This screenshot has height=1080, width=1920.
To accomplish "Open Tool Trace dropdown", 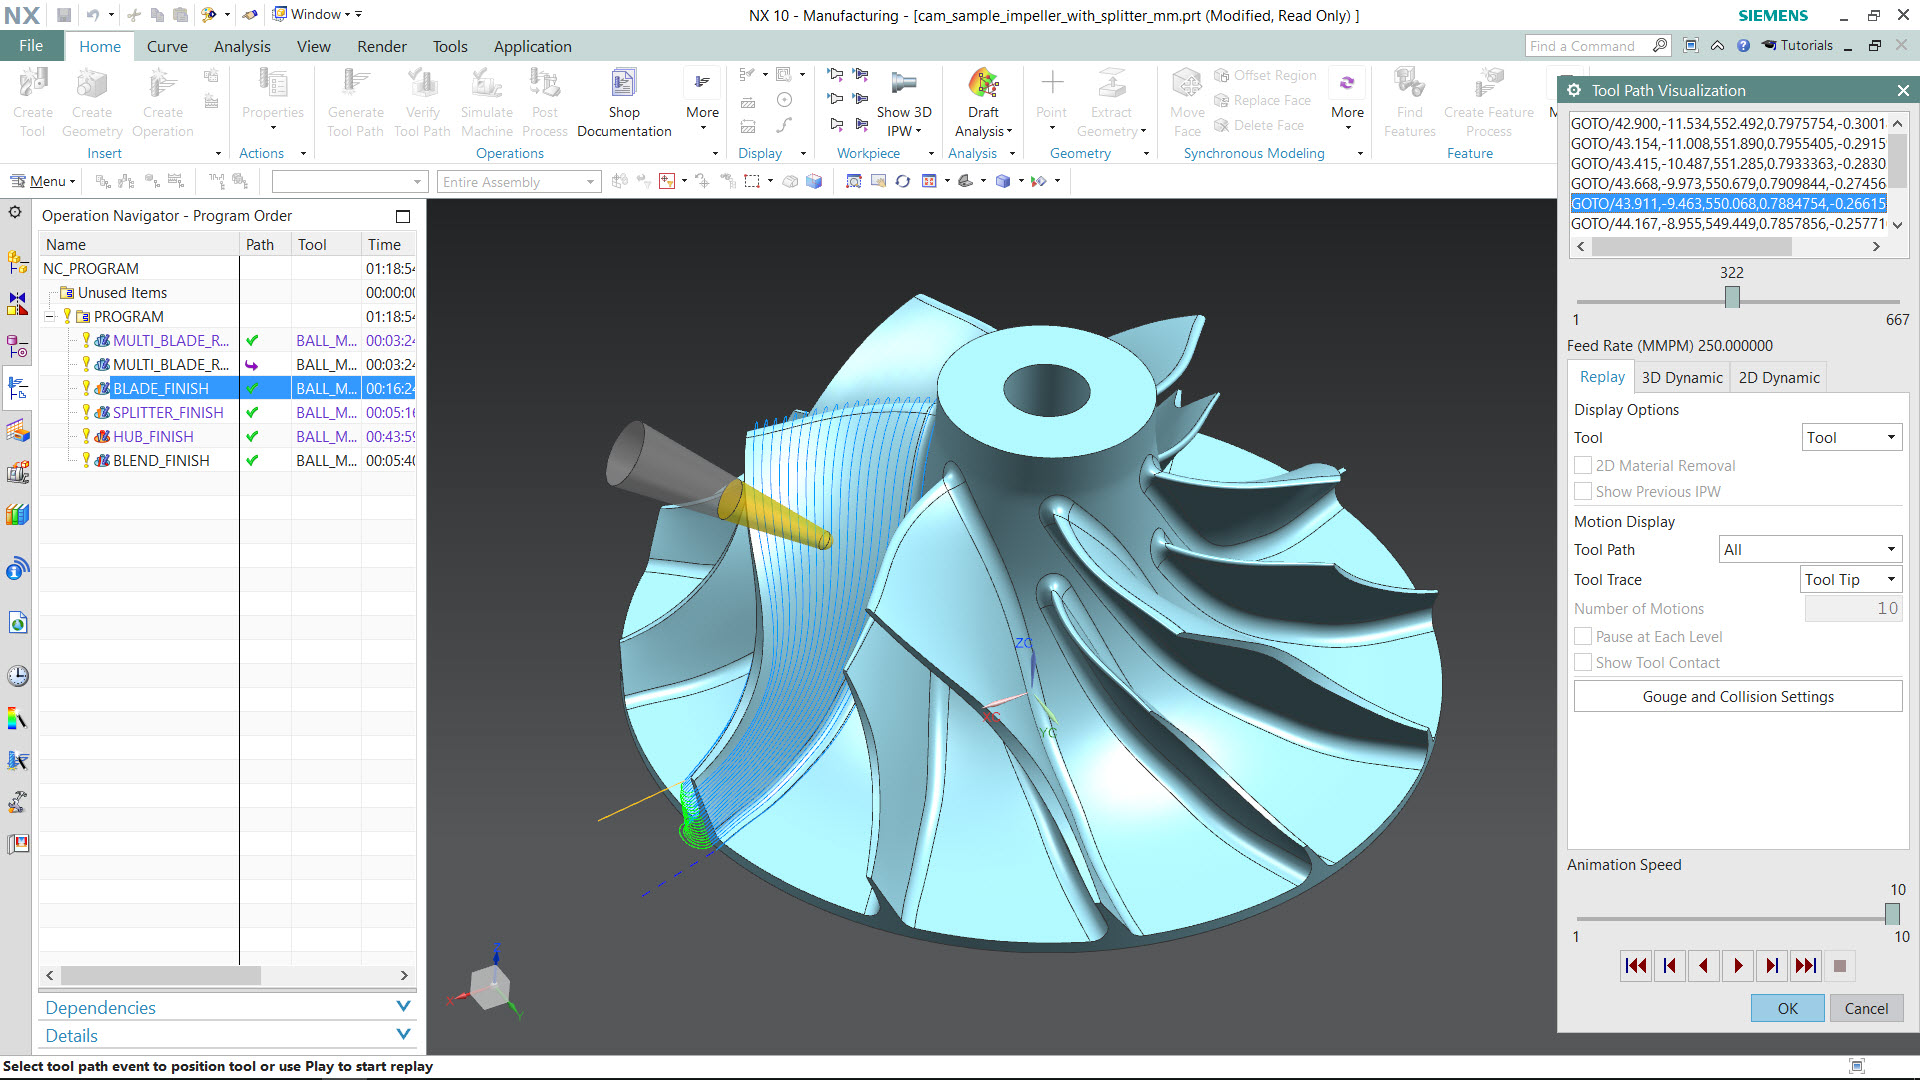I will tap(1851, 579).
